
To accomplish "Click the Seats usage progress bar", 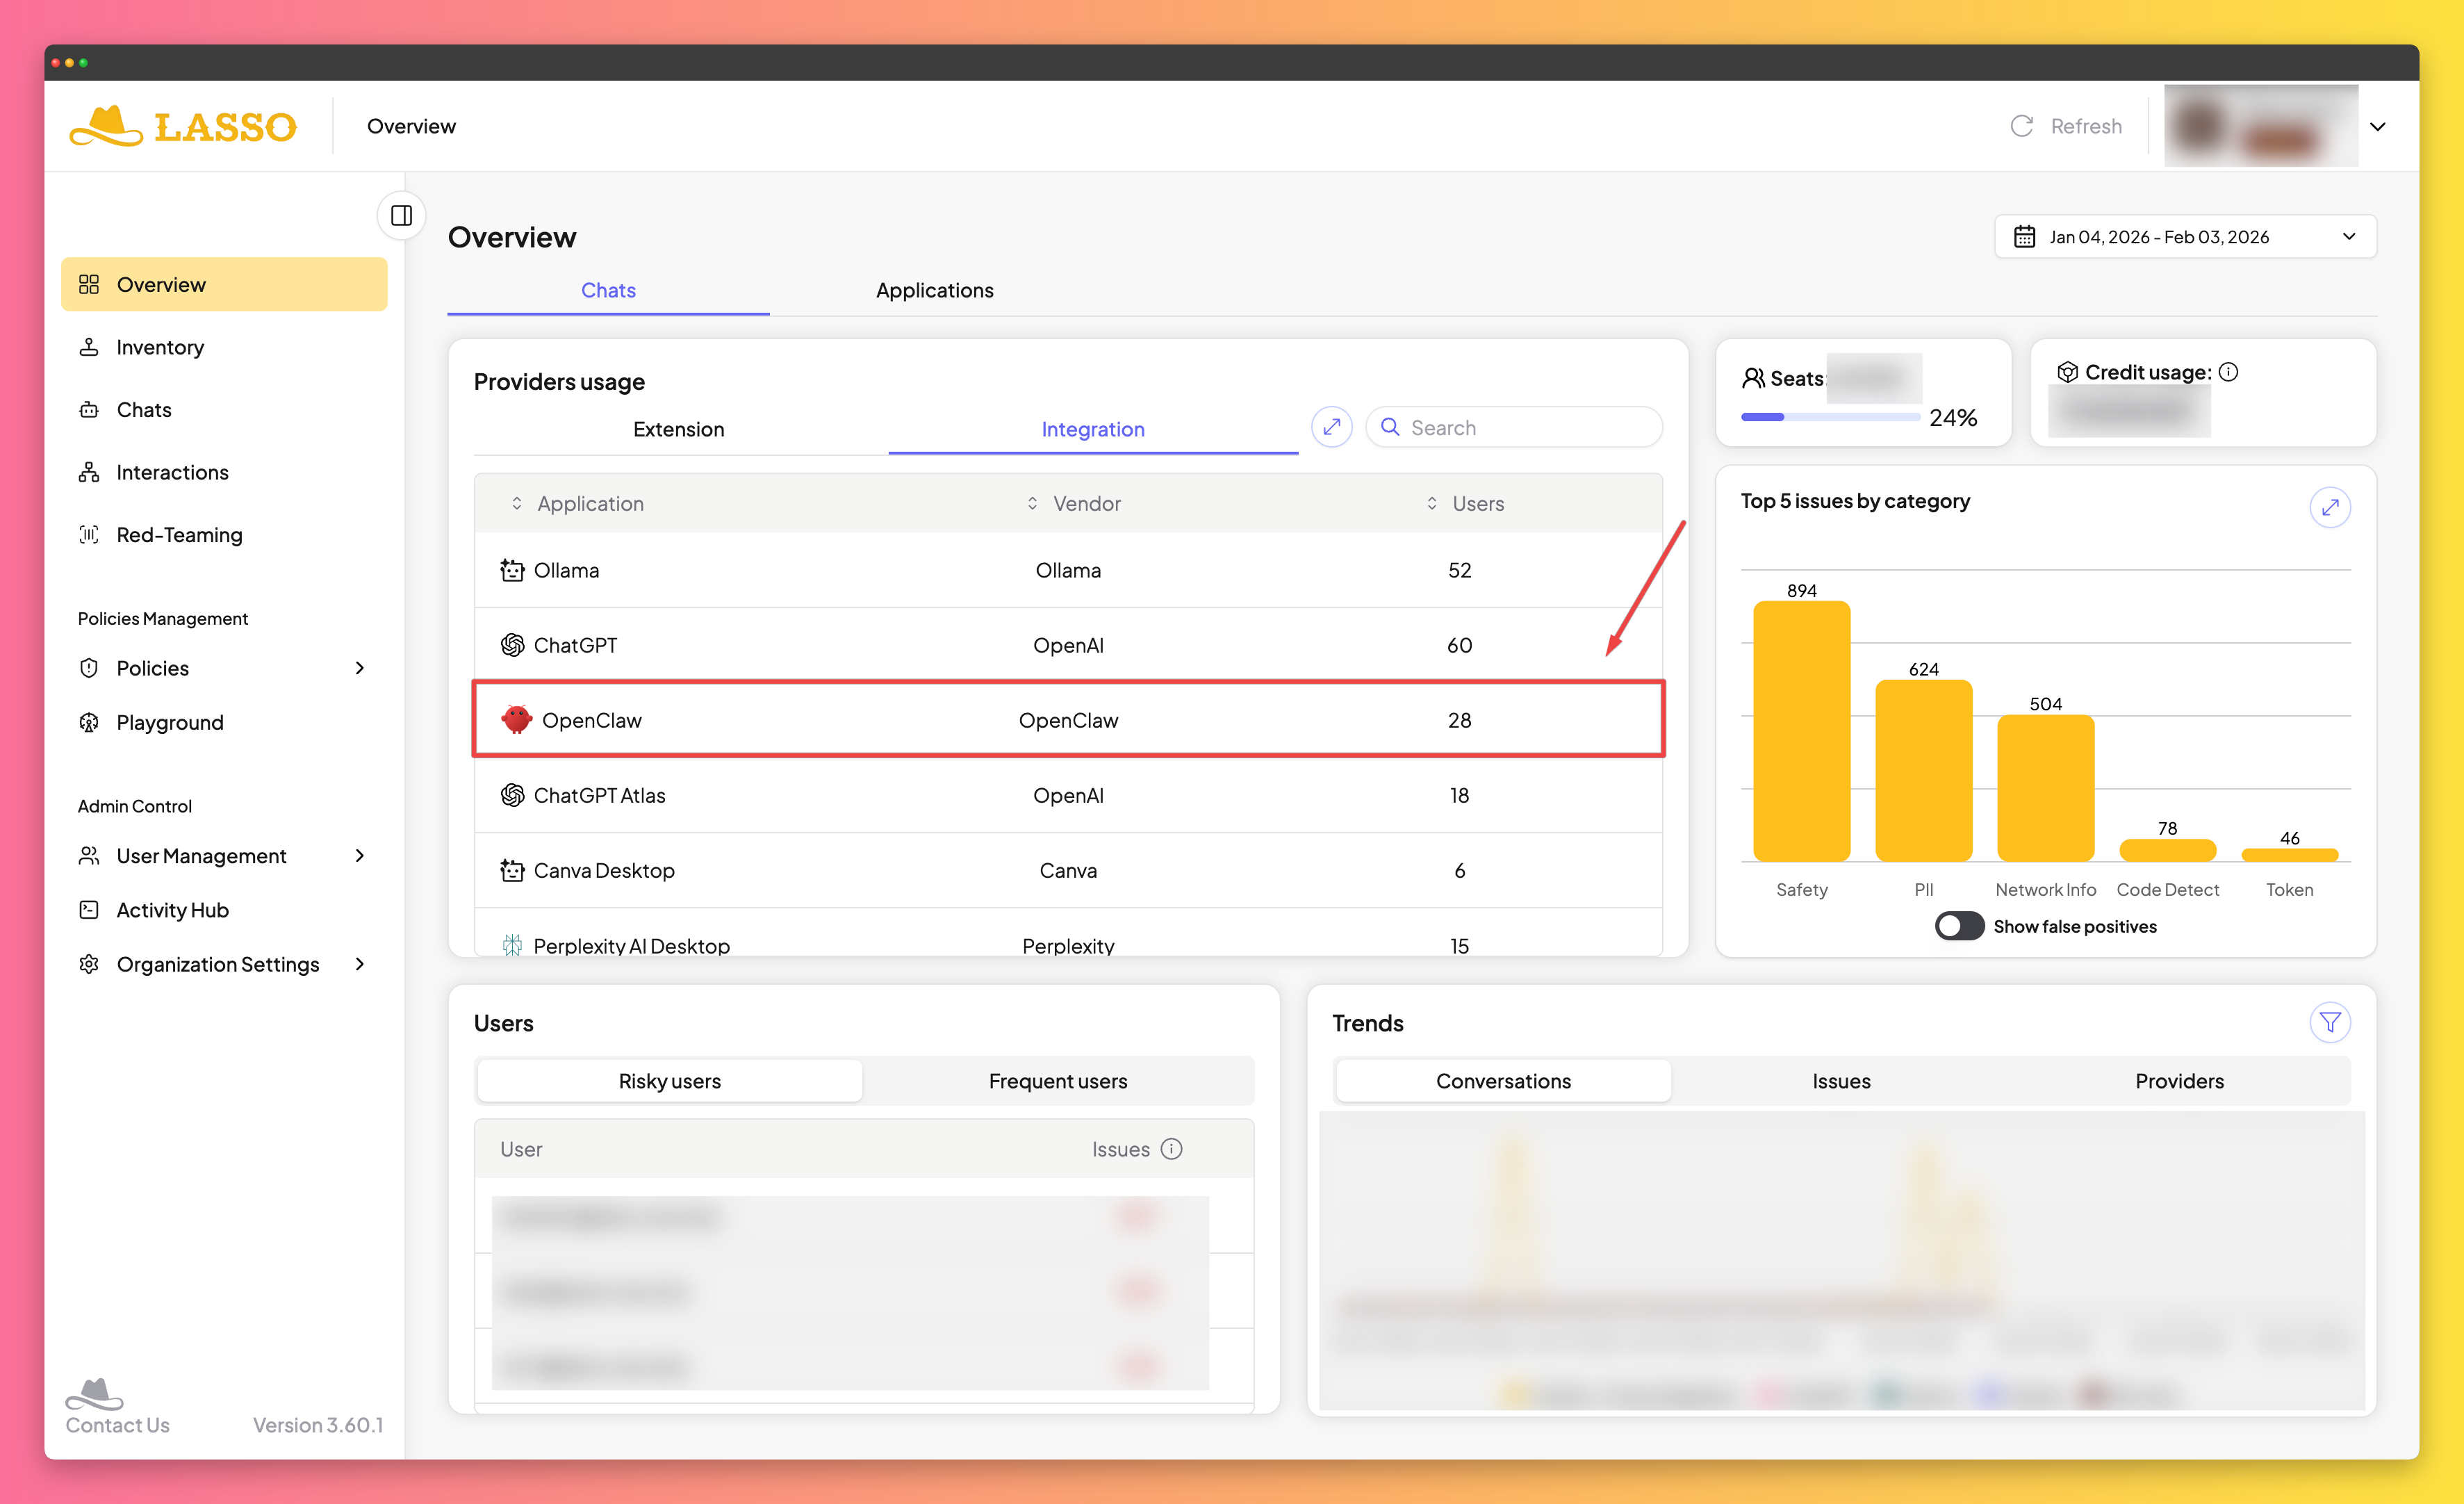I will coord(1829,417).
